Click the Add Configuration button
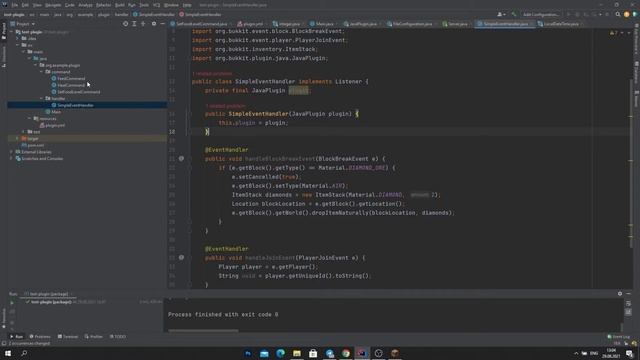640x360 pixels. coord(540,14)
